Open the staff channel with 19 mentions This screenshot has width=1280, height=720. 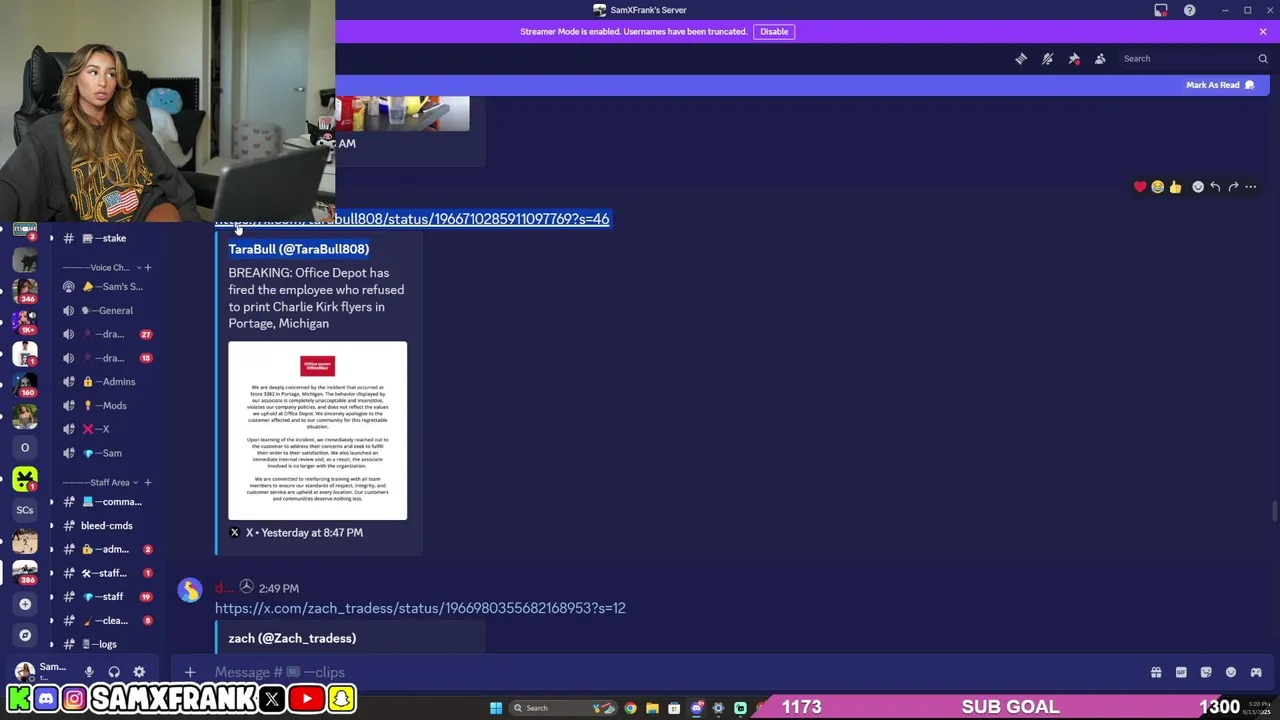pos(106,597)
